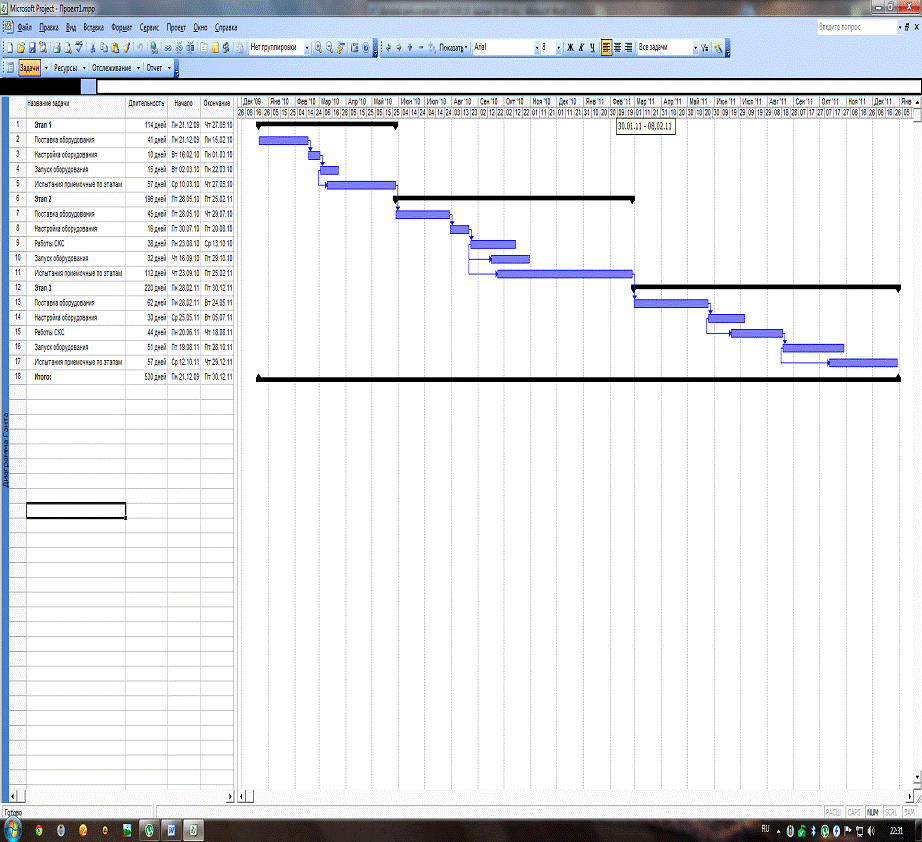Toggle italic formatting (К)

pos(582,47)
